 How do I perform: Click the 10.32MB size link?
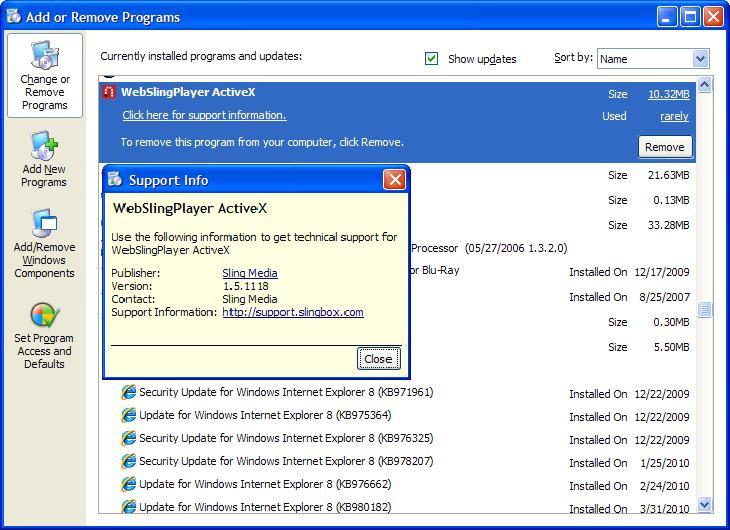click(669, 94)
